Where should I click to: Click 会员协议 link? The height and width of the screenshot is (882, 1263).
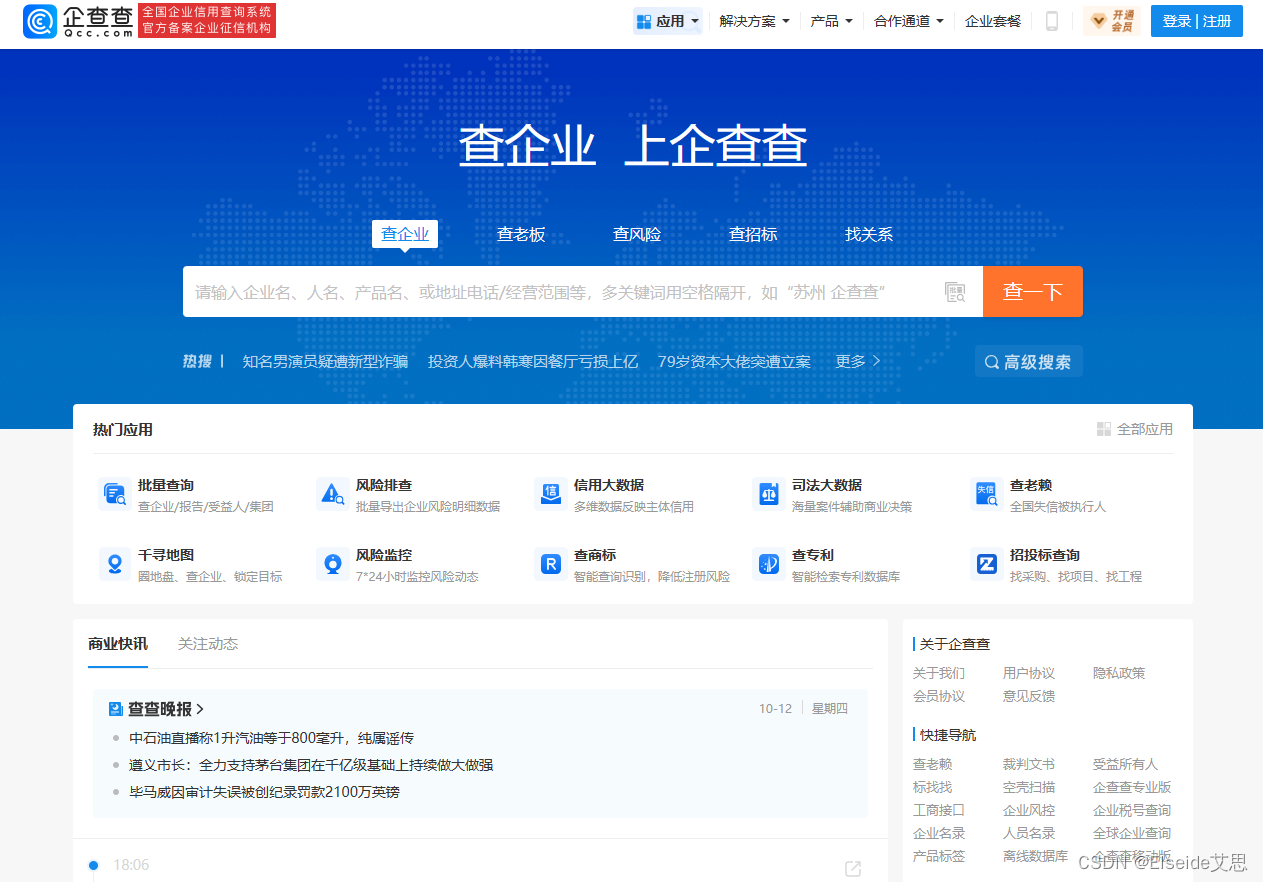coord(939,696)
